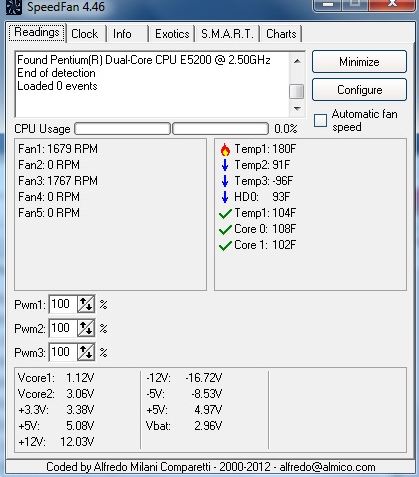Open the S.M.A.R.T. tab

click(227, 34)
